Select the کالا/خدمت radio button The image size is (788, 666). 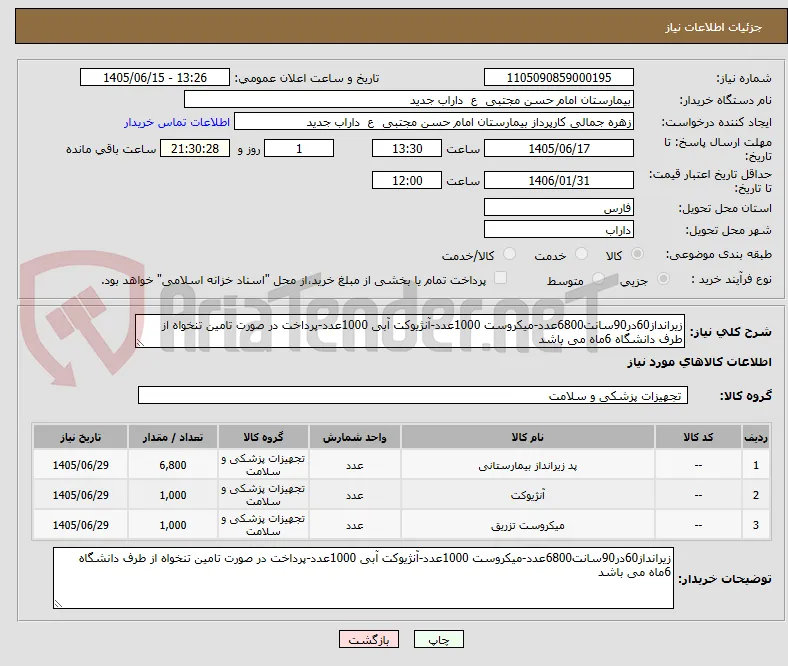509,254
